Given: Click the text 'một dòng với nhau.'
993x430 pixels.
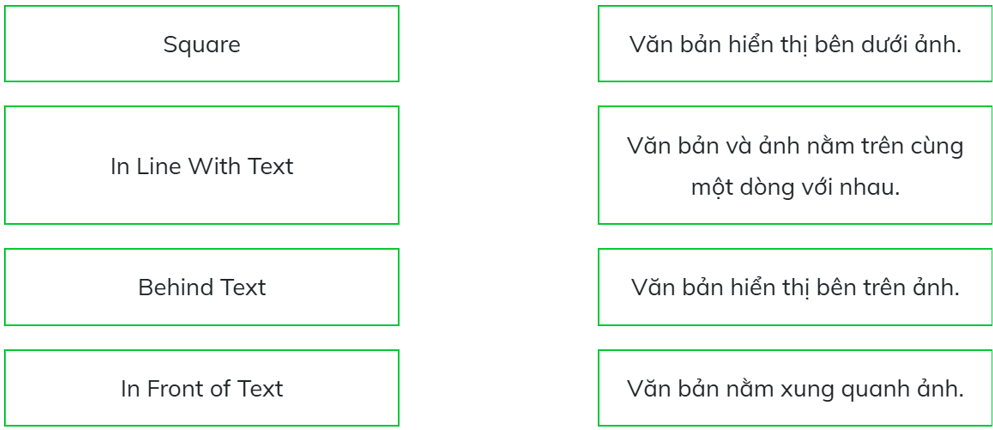Looking at the screenshot, I should 795,188.
